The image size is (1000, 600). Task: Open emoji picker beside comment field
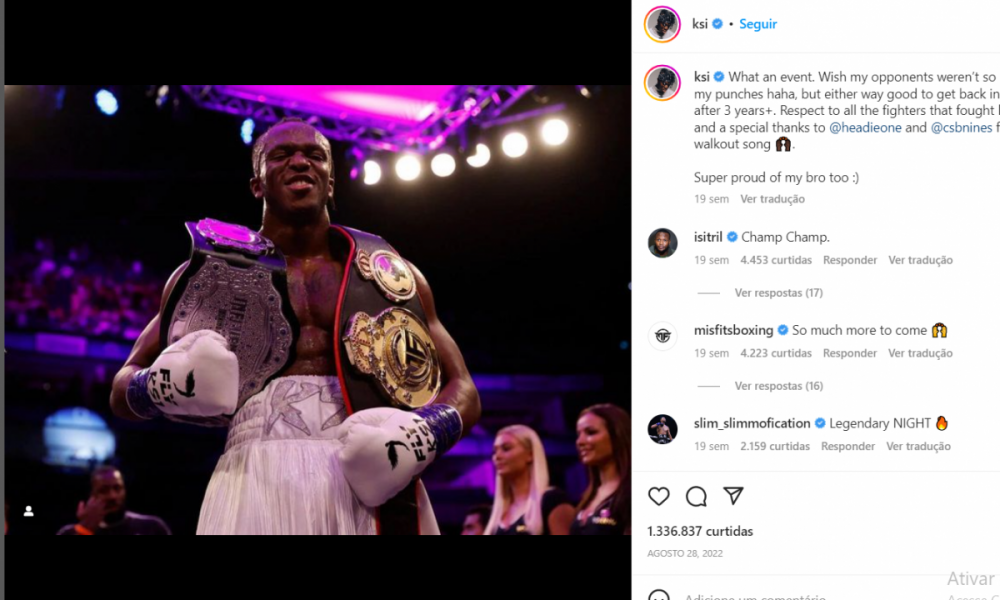(x=659, y=596)
